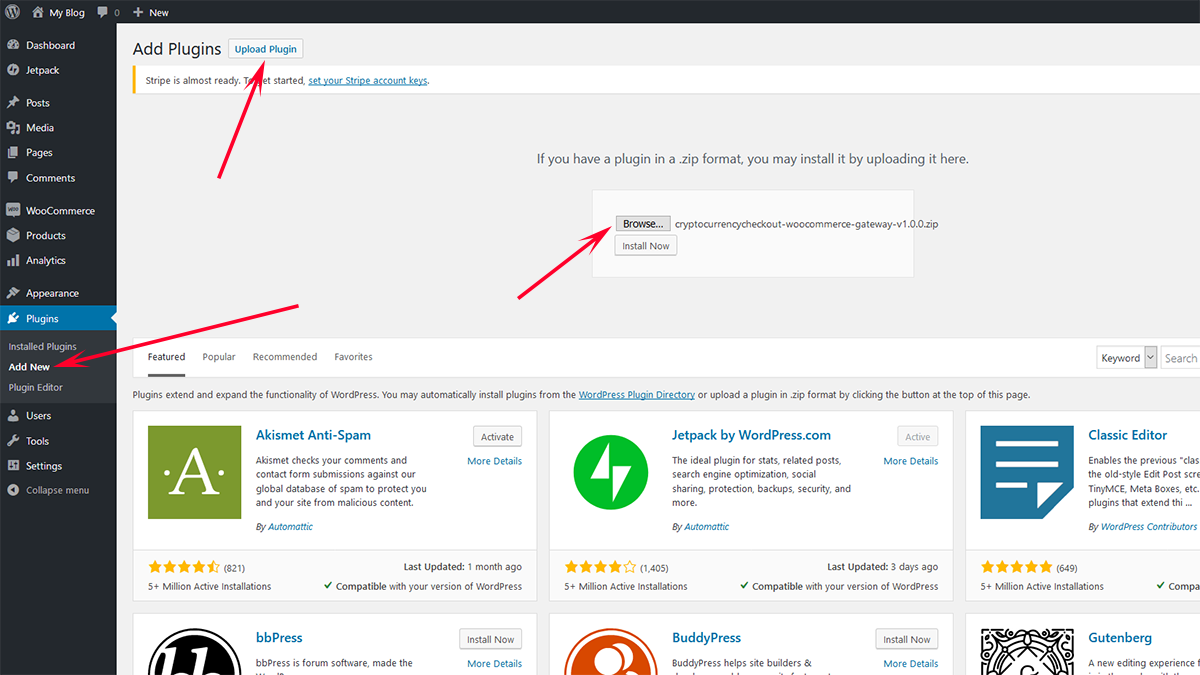This screenshot has width=1200, height=675.
Task: Click the WordPress logo in admin bar
Action: (x=13, y=12)
